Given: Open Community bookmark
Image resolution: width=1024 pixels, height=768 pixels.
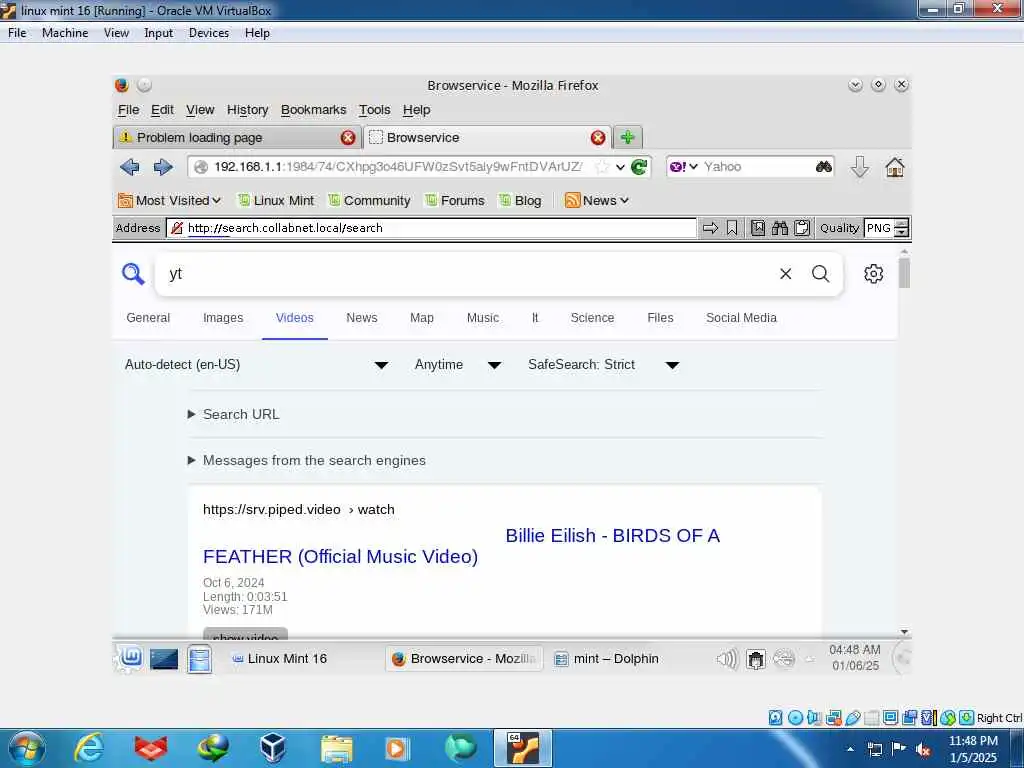Looking at the screenshot, I should 369,200.
